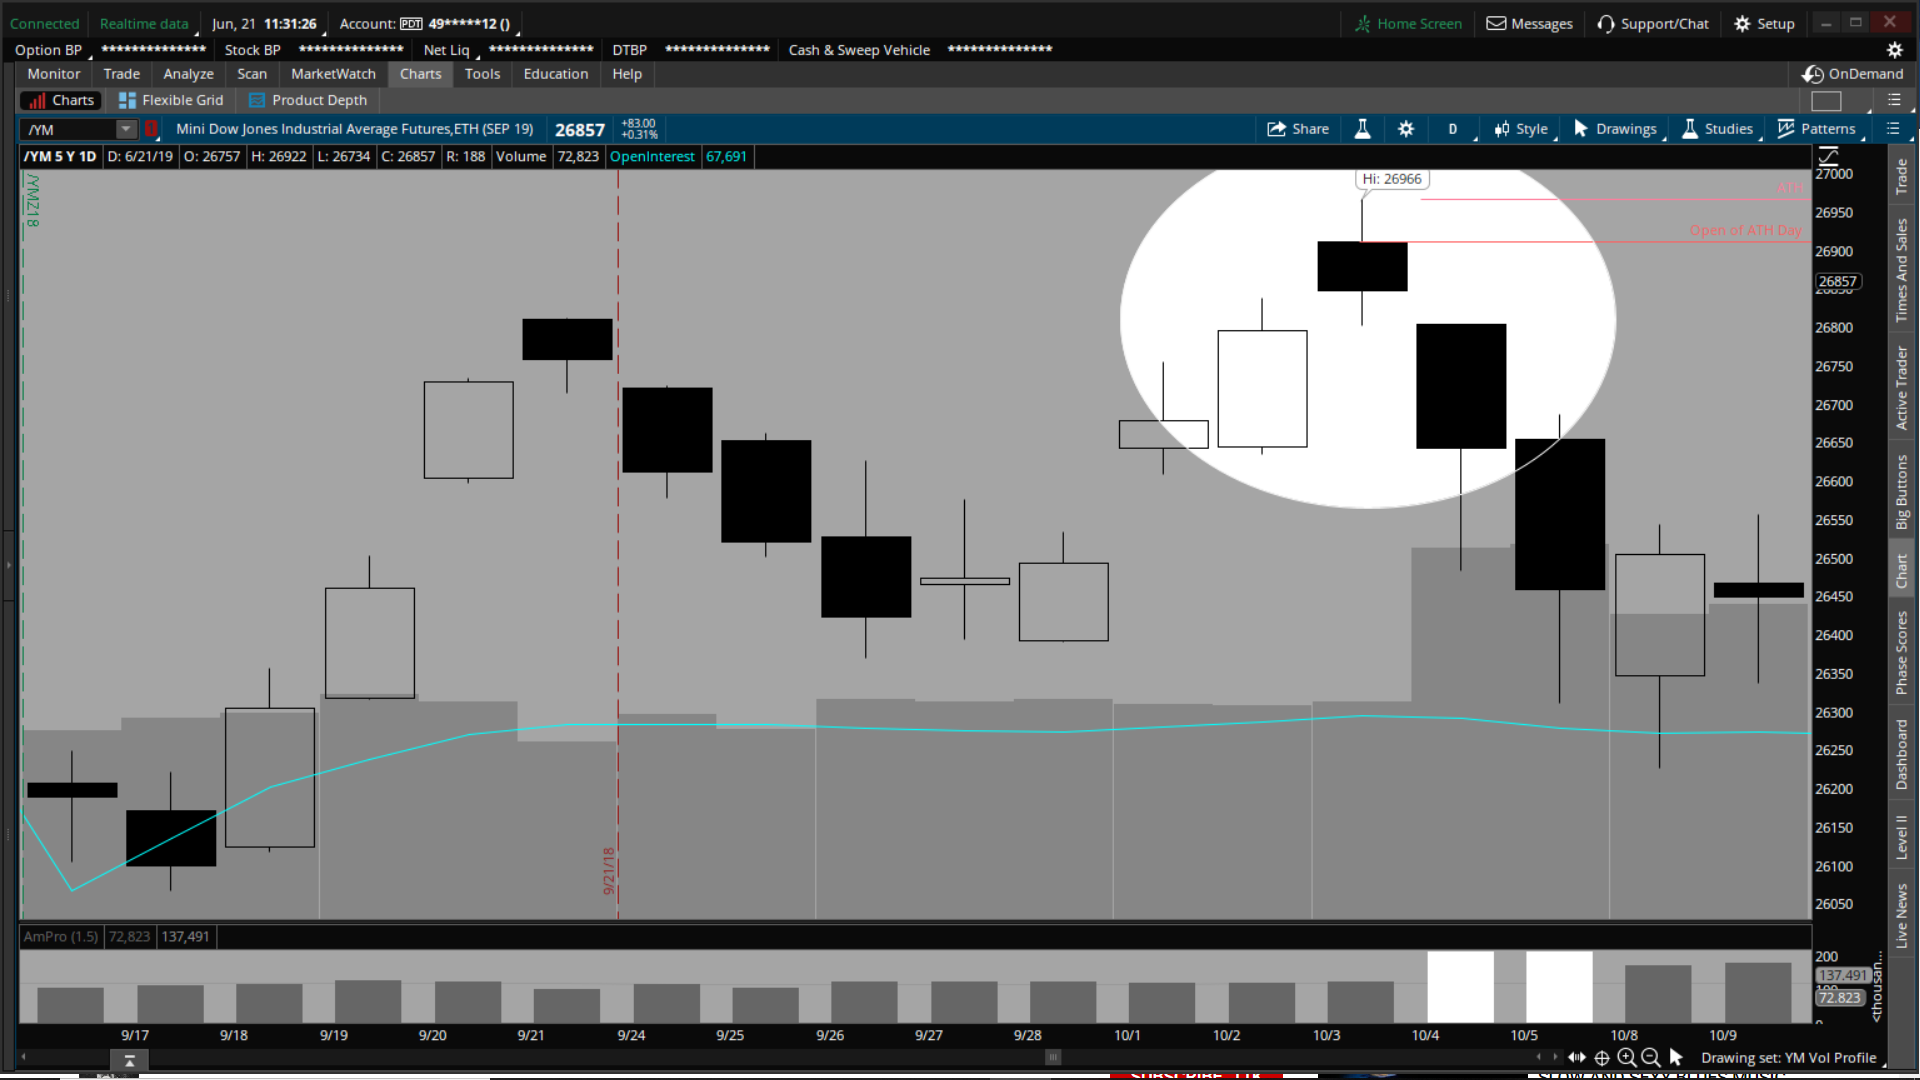Click the horizontal expand arrows icon

(x=1577, y=1058)
